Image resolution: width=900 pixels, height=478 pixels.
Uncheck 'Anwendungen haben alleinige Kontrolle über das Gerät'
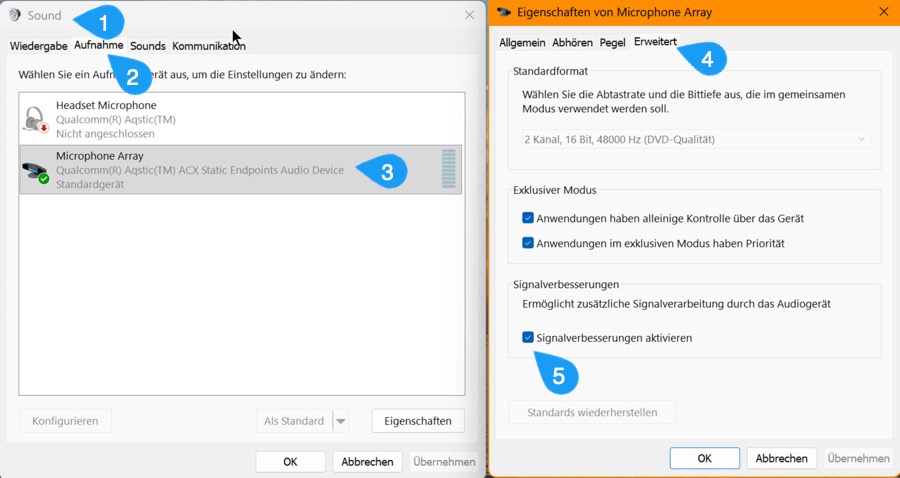(x=528, y=218)
